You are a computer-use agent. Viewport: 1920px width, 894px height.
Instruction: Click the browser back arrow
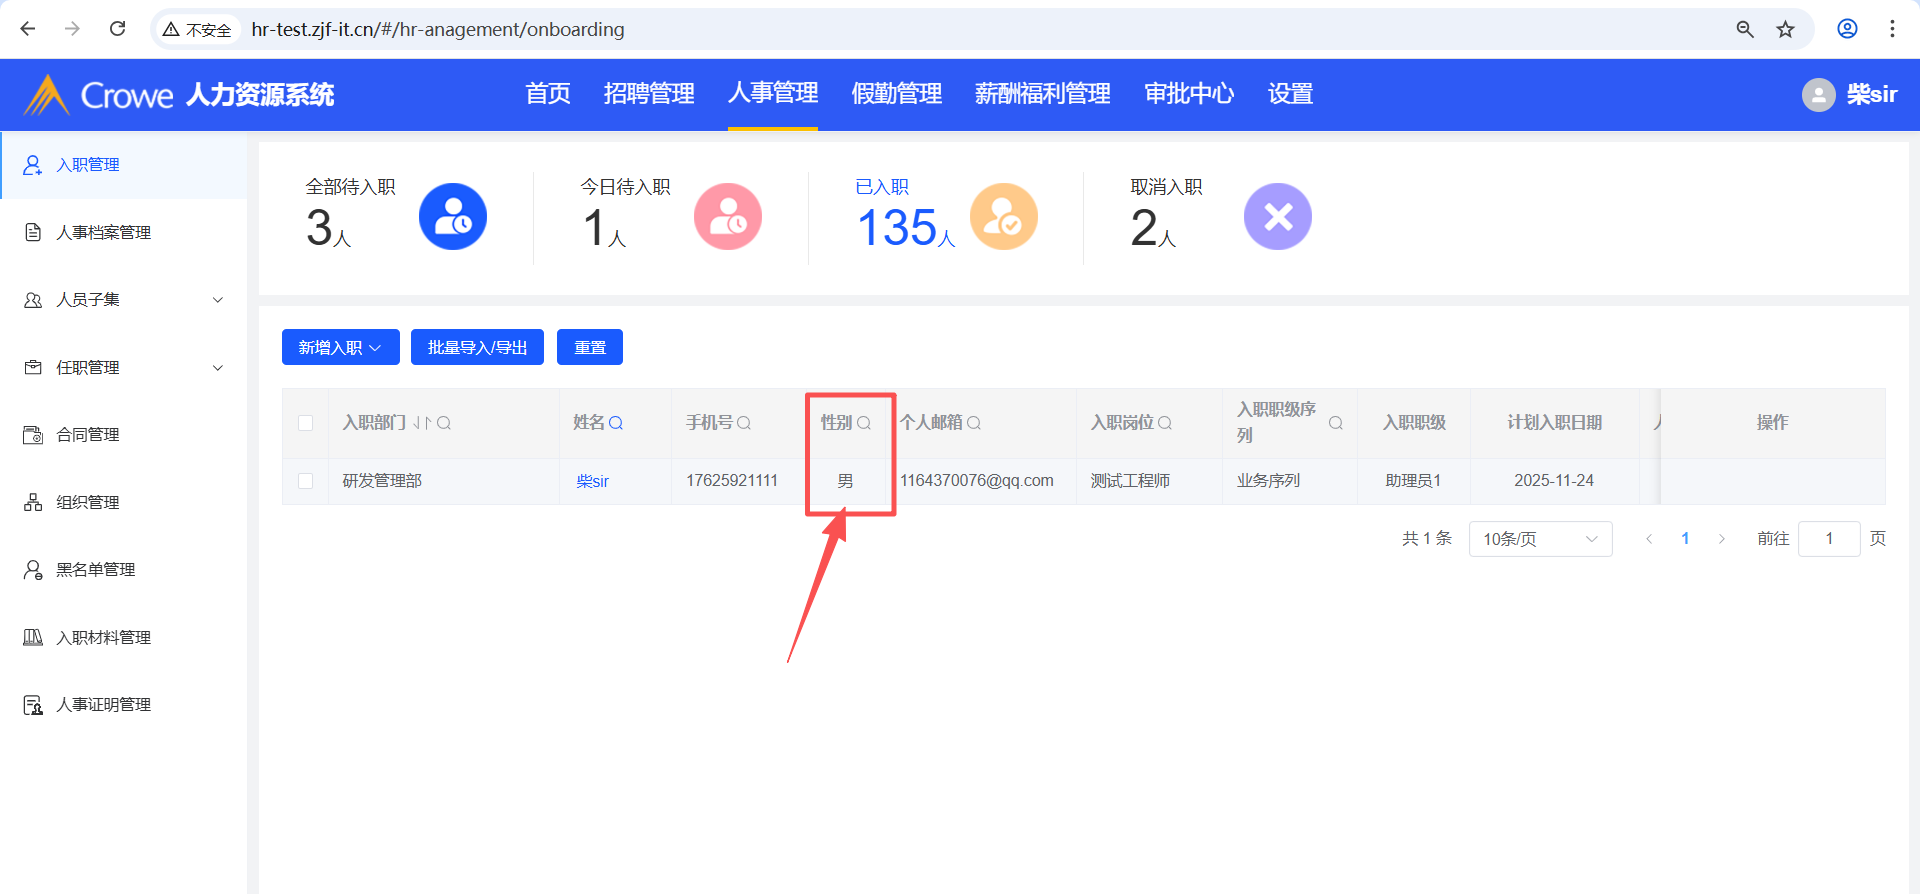tap(28, 29)
